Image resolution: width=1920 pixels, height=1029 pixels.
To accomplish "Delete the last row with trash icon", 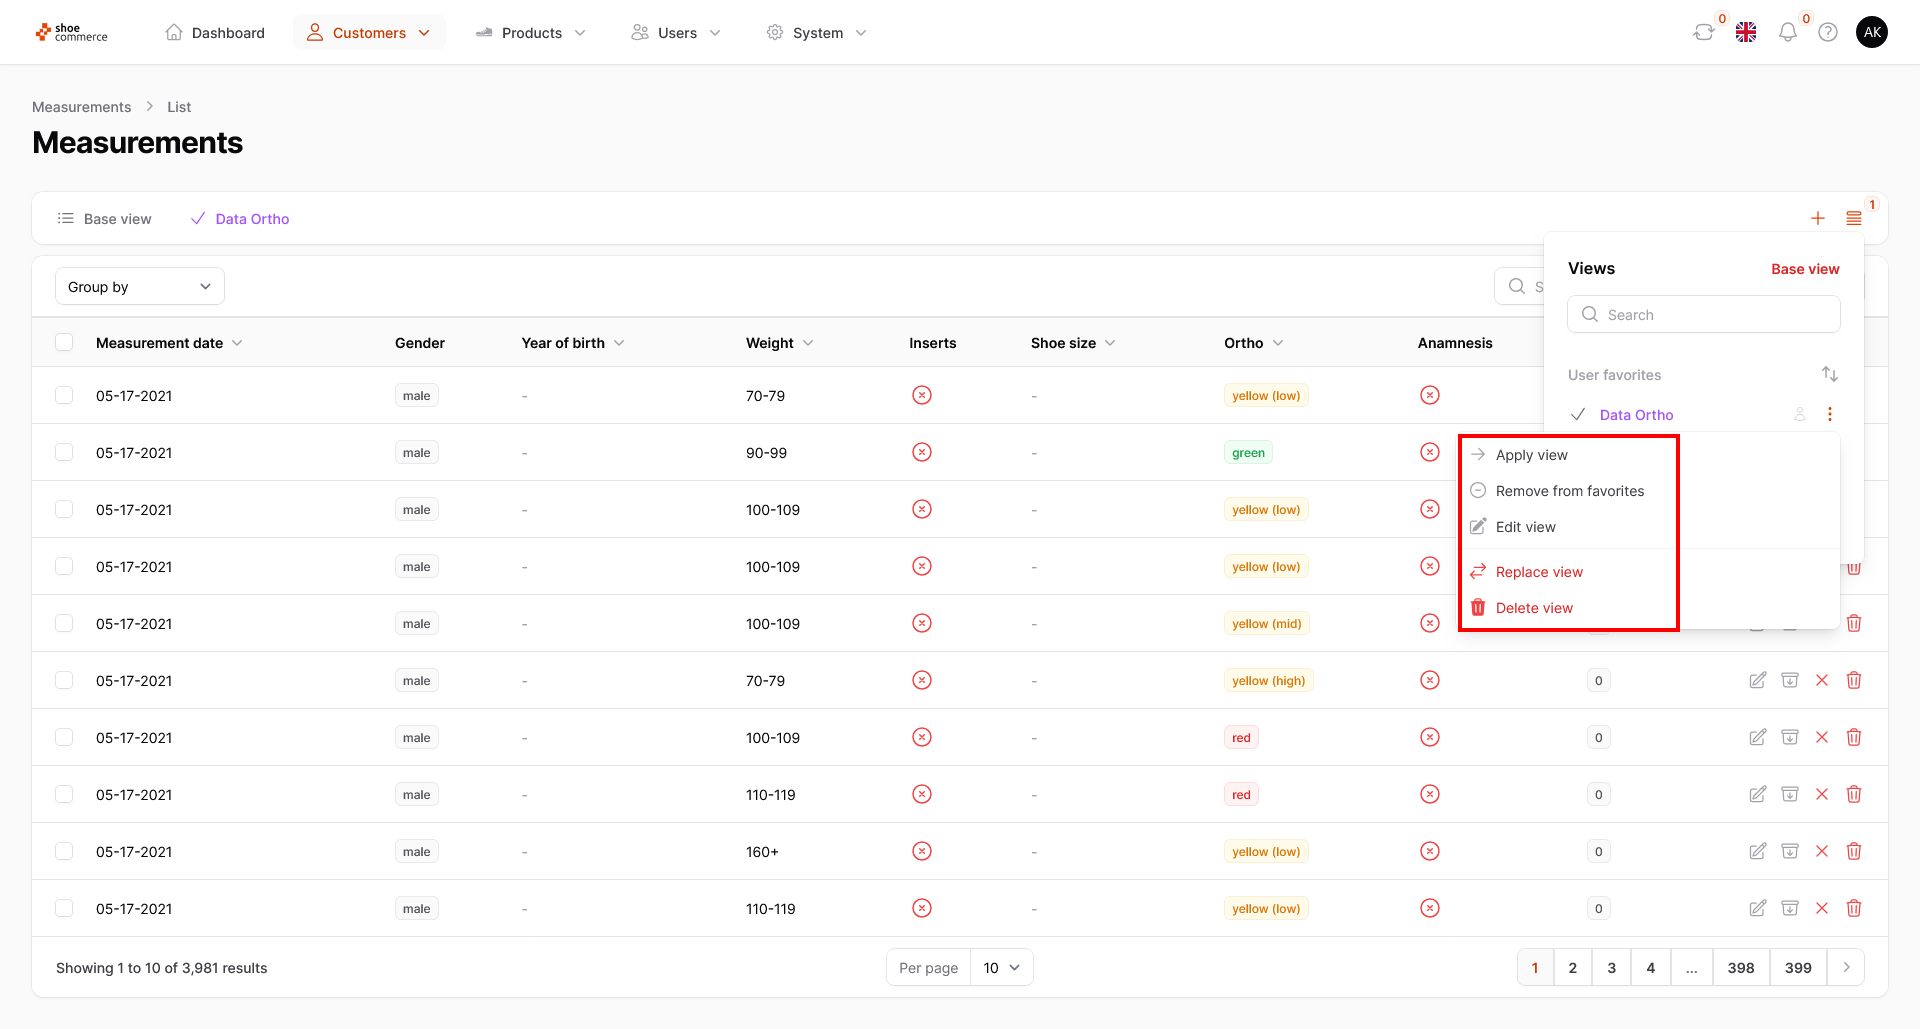I will pyautogui.click(x=1854, y=908).
